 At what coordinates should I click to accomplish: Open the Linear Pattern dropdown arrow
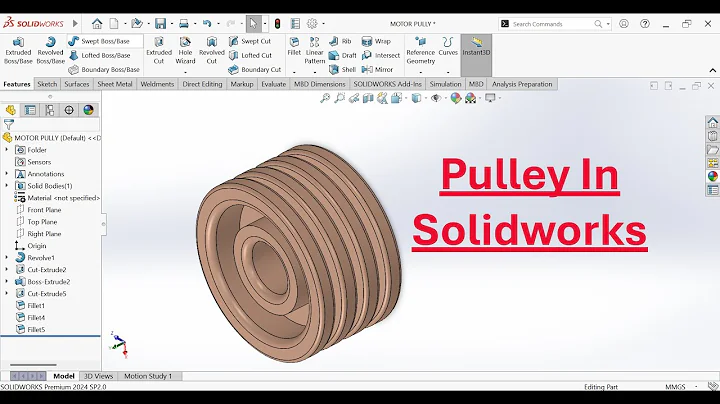[315, 72]
